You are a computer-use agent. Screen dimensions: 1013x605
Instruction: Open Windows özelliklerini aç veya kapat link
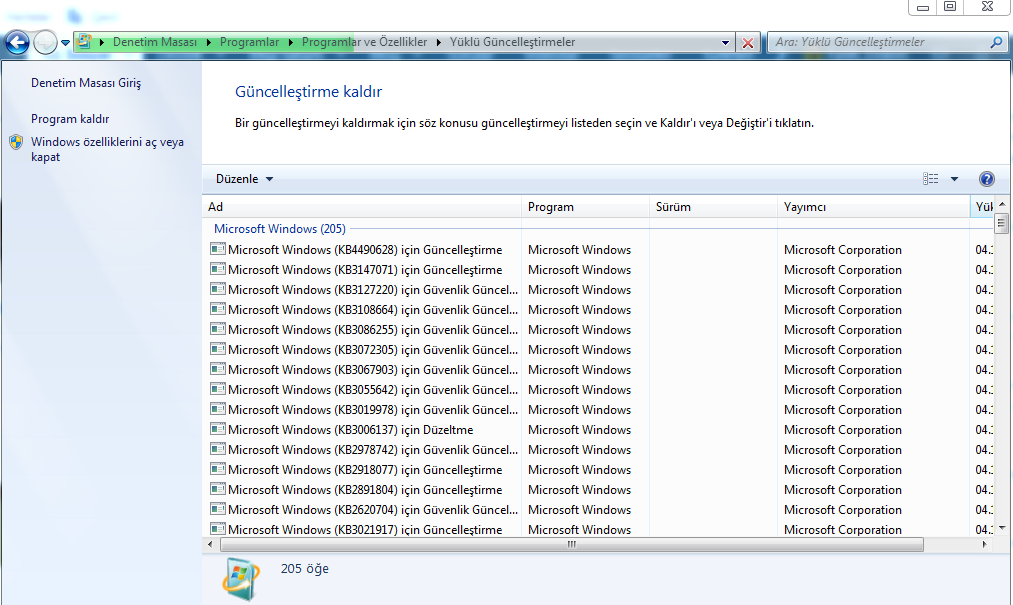coord(107,149)
